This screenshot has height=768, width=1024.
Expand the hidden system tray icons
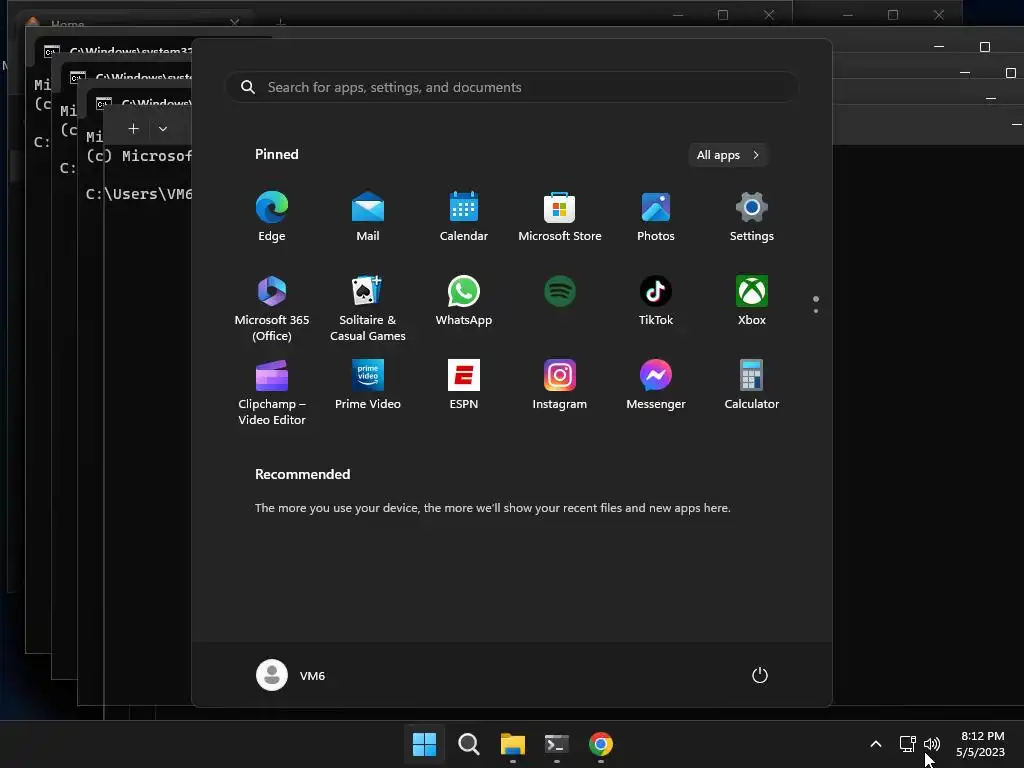[x=876, y=744]
